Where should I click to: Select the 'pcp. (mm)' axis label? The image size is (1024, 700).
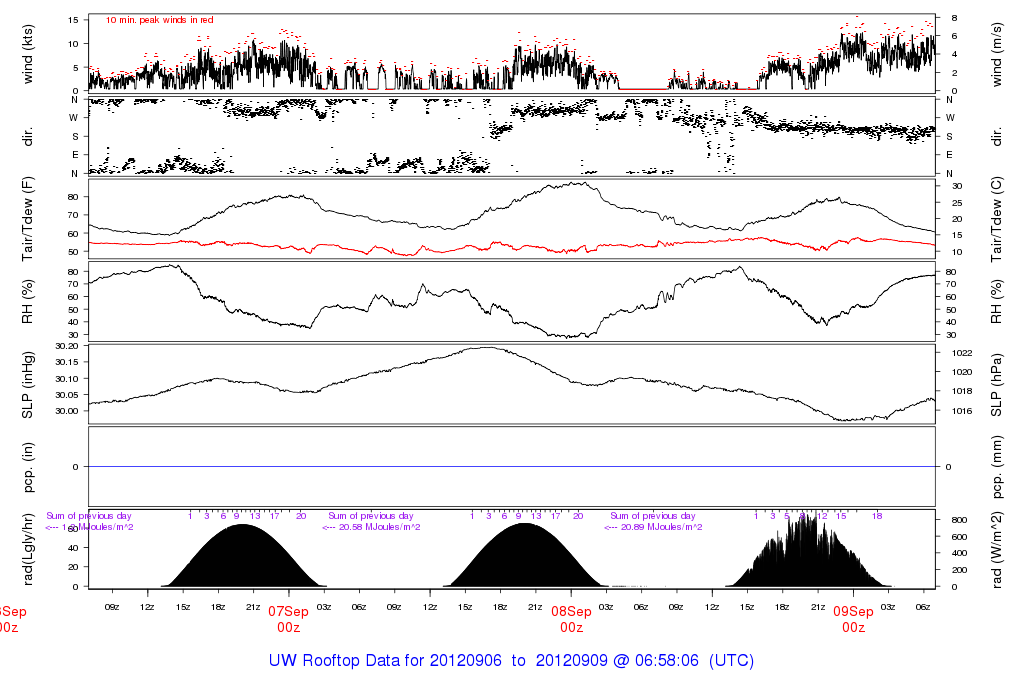point(997,468)
